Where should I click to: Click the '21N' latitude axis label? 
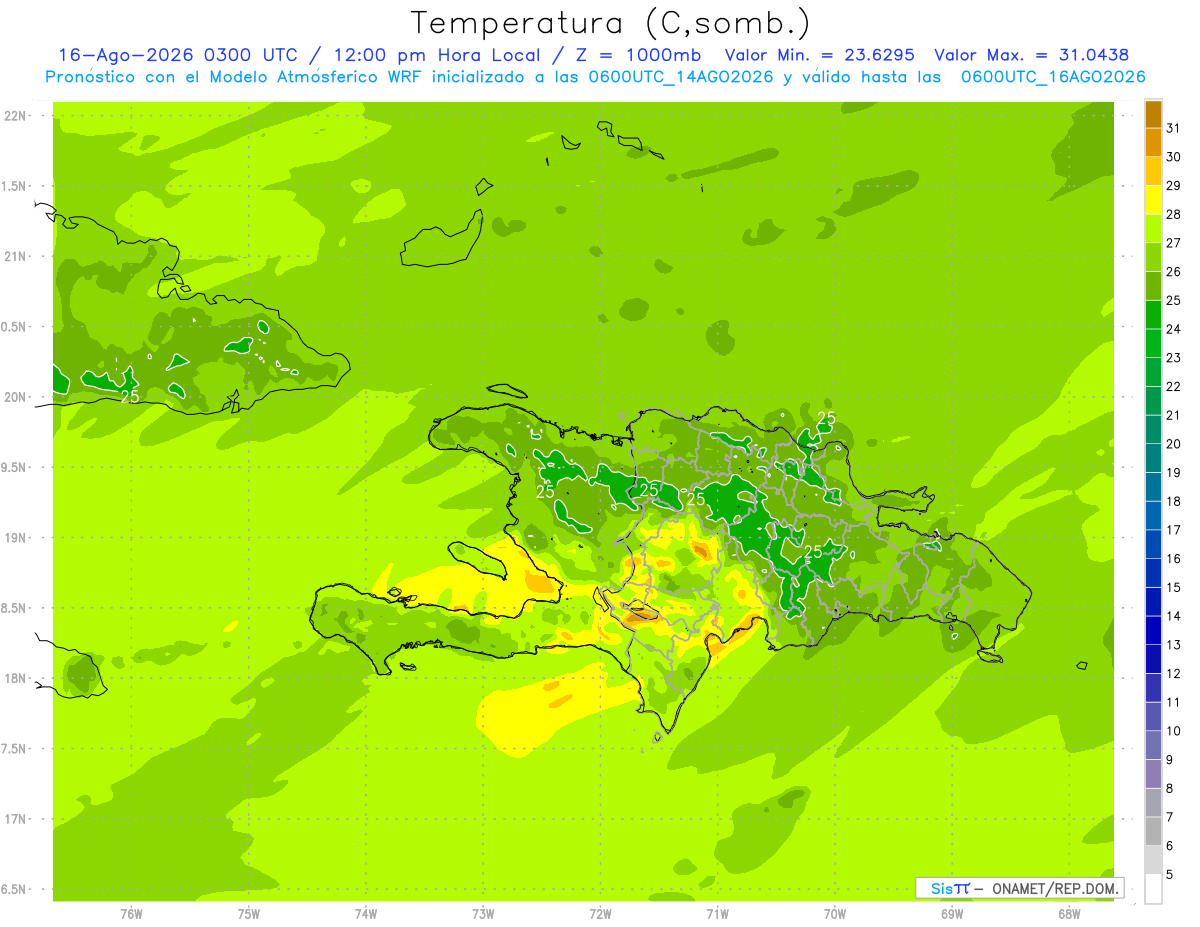pyautogui.click(x=15, y=256)
